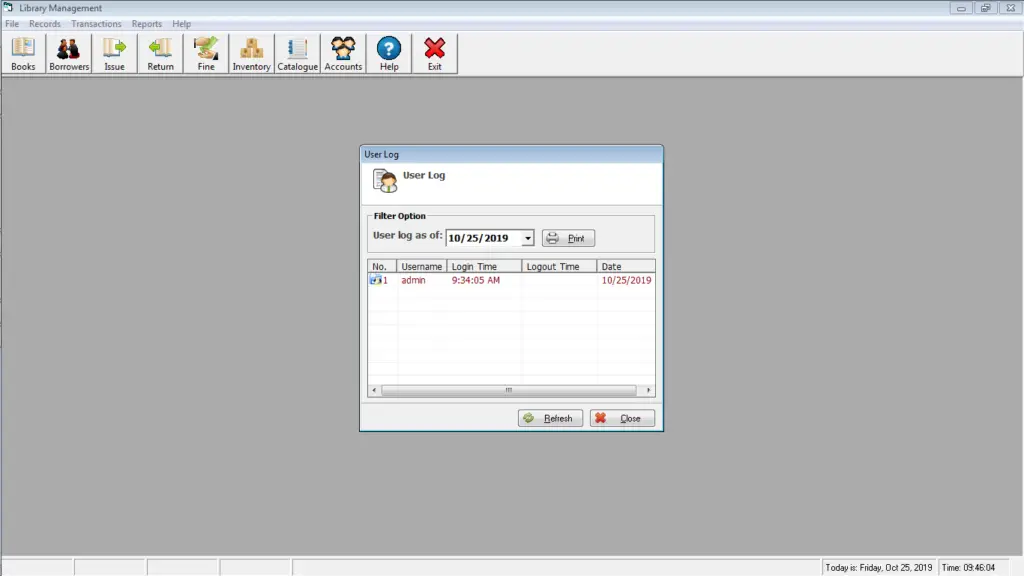Open the Books toolbar icon
The height and width of the screenshot is (576, 1024).
(x=22, y=52)
